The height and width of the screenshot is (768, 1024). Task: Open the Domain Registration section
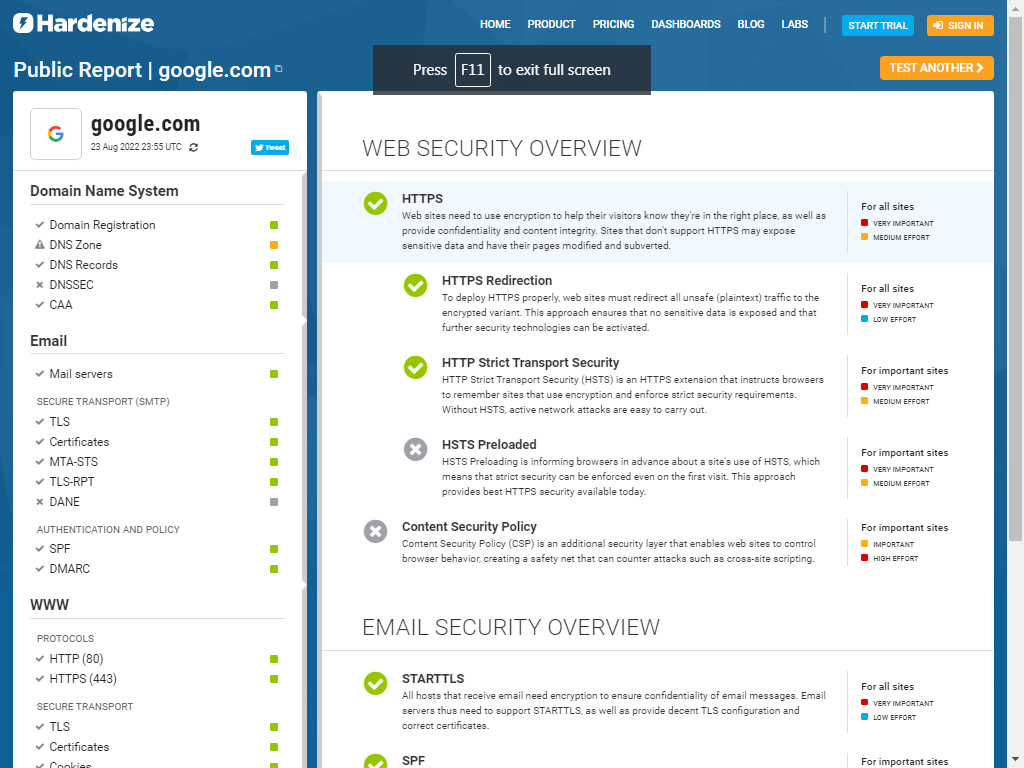pos(103,225)
